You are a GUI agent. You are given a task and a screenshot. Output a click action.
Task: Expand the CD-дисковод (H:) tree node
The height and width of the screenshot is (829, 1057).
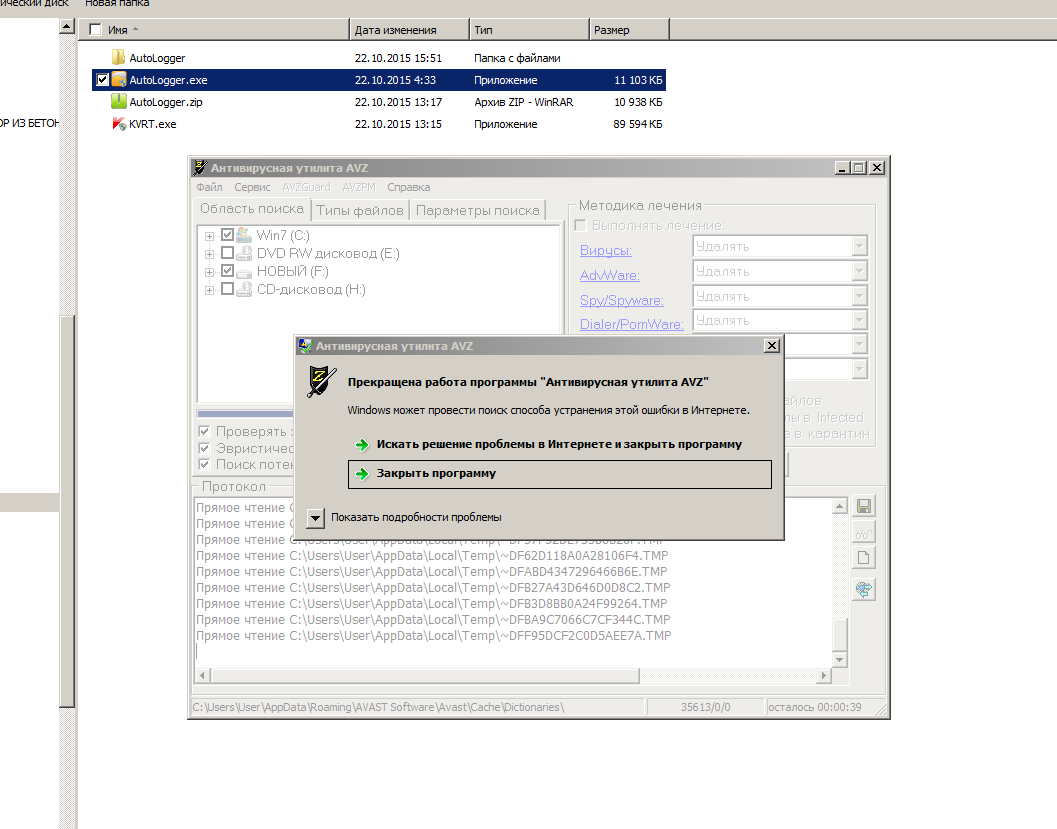[x=210, y=290]
